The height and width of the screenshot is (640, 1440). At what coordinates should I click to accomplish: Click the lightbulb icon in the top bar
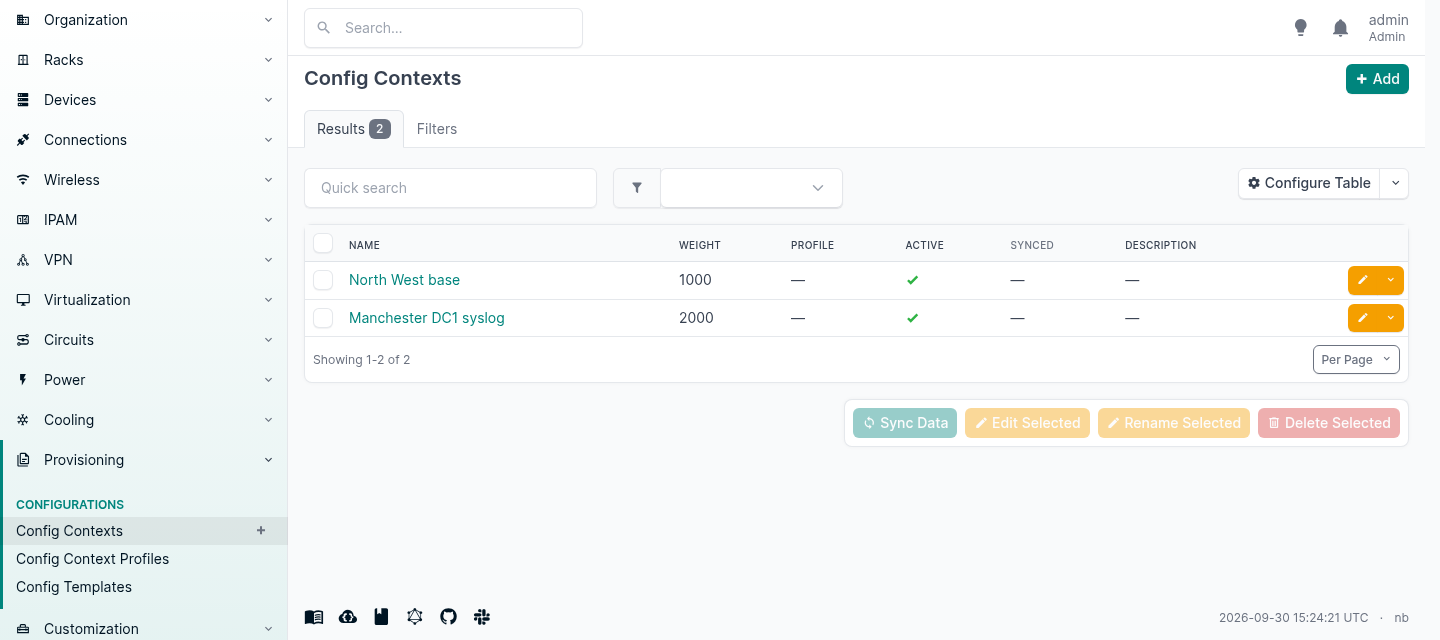tap(1300, 28)
